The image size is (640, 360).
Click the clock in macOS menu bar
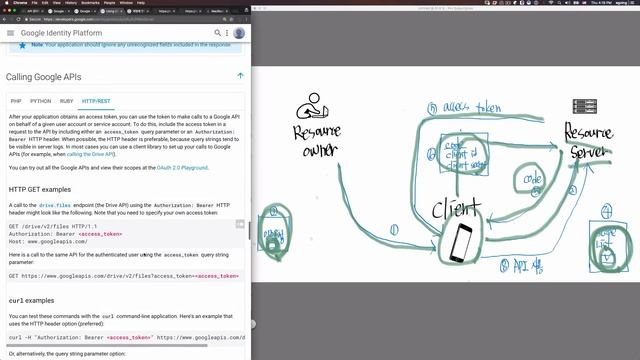601,2
